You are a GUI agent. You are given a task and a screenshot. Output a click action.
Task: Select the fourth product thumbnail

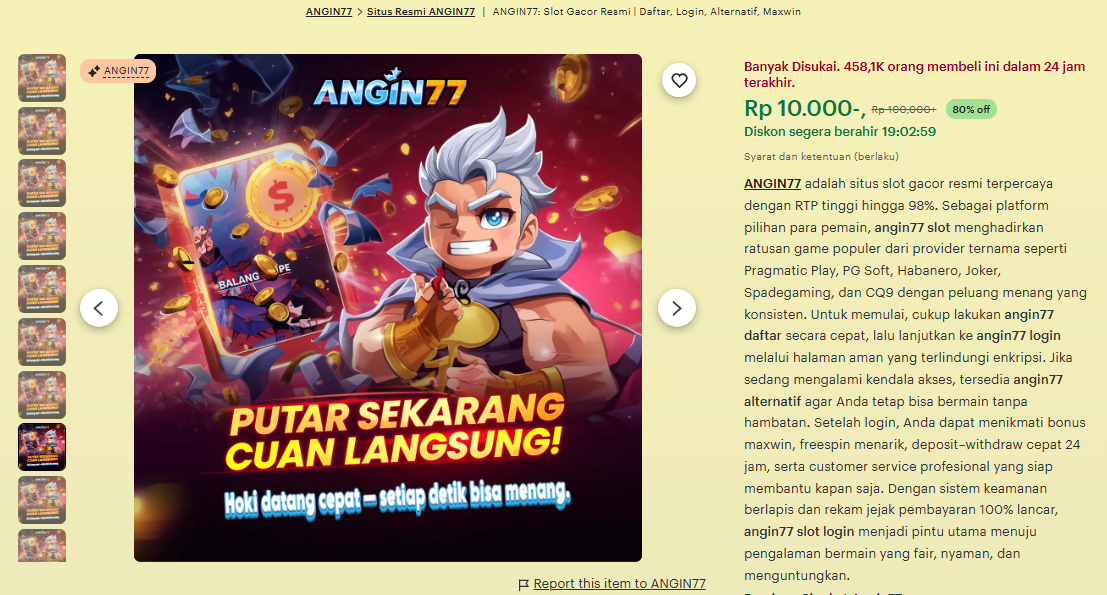tap(42, 236)
